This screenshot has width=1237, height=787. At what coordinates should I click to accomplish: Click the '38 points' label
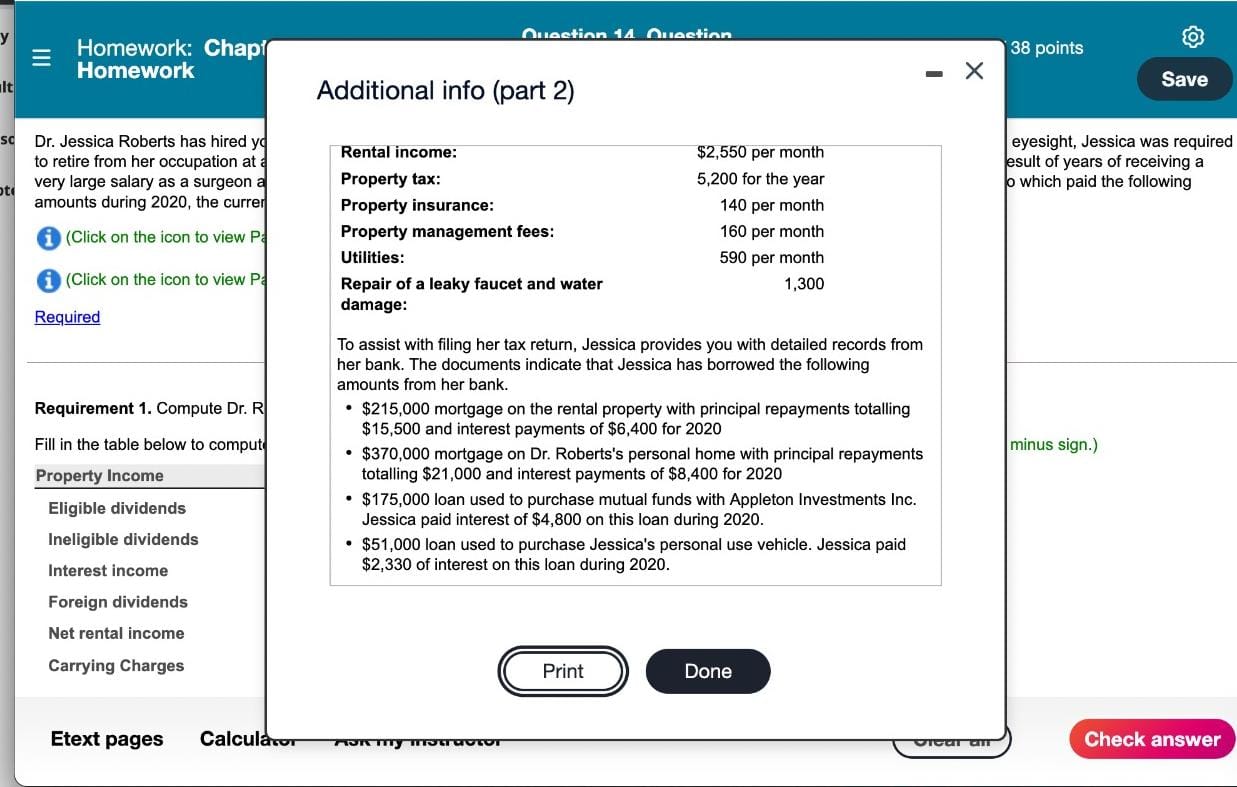coord(1047,48)
